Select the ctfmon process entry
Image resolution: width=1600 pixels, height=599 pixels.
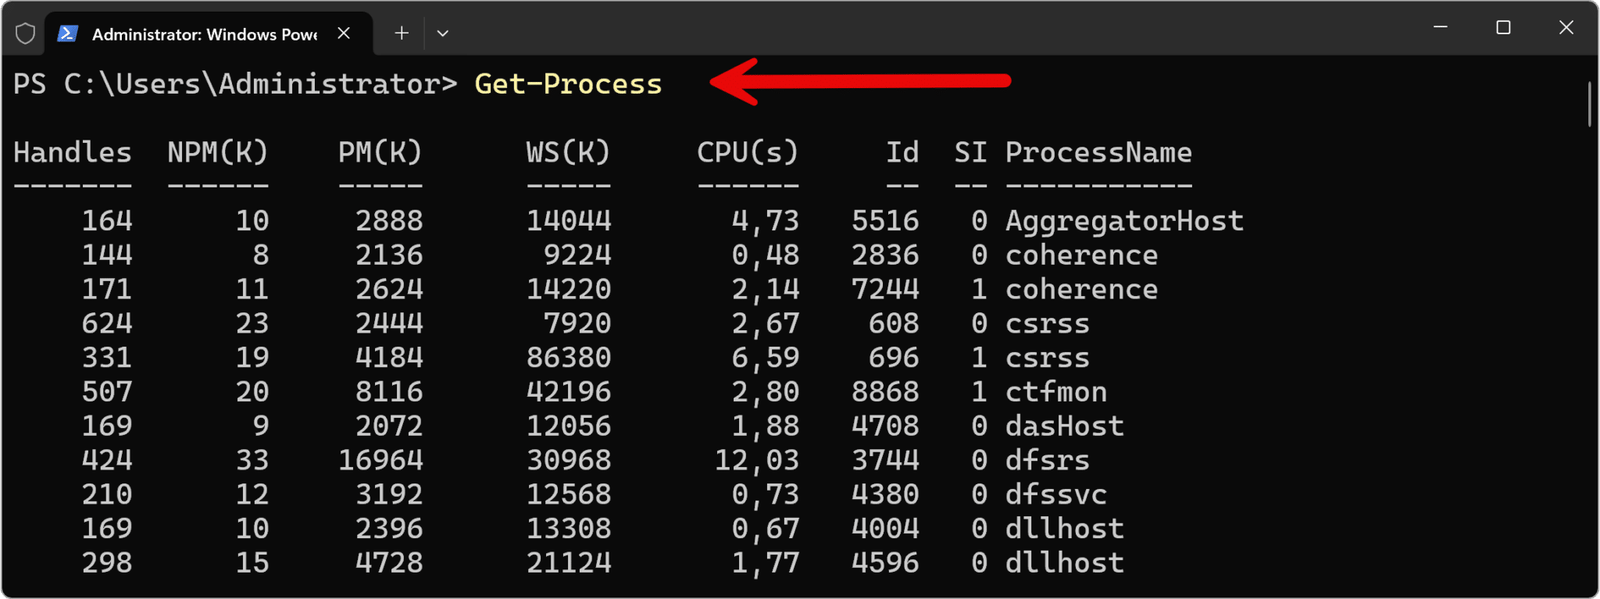1056,391
